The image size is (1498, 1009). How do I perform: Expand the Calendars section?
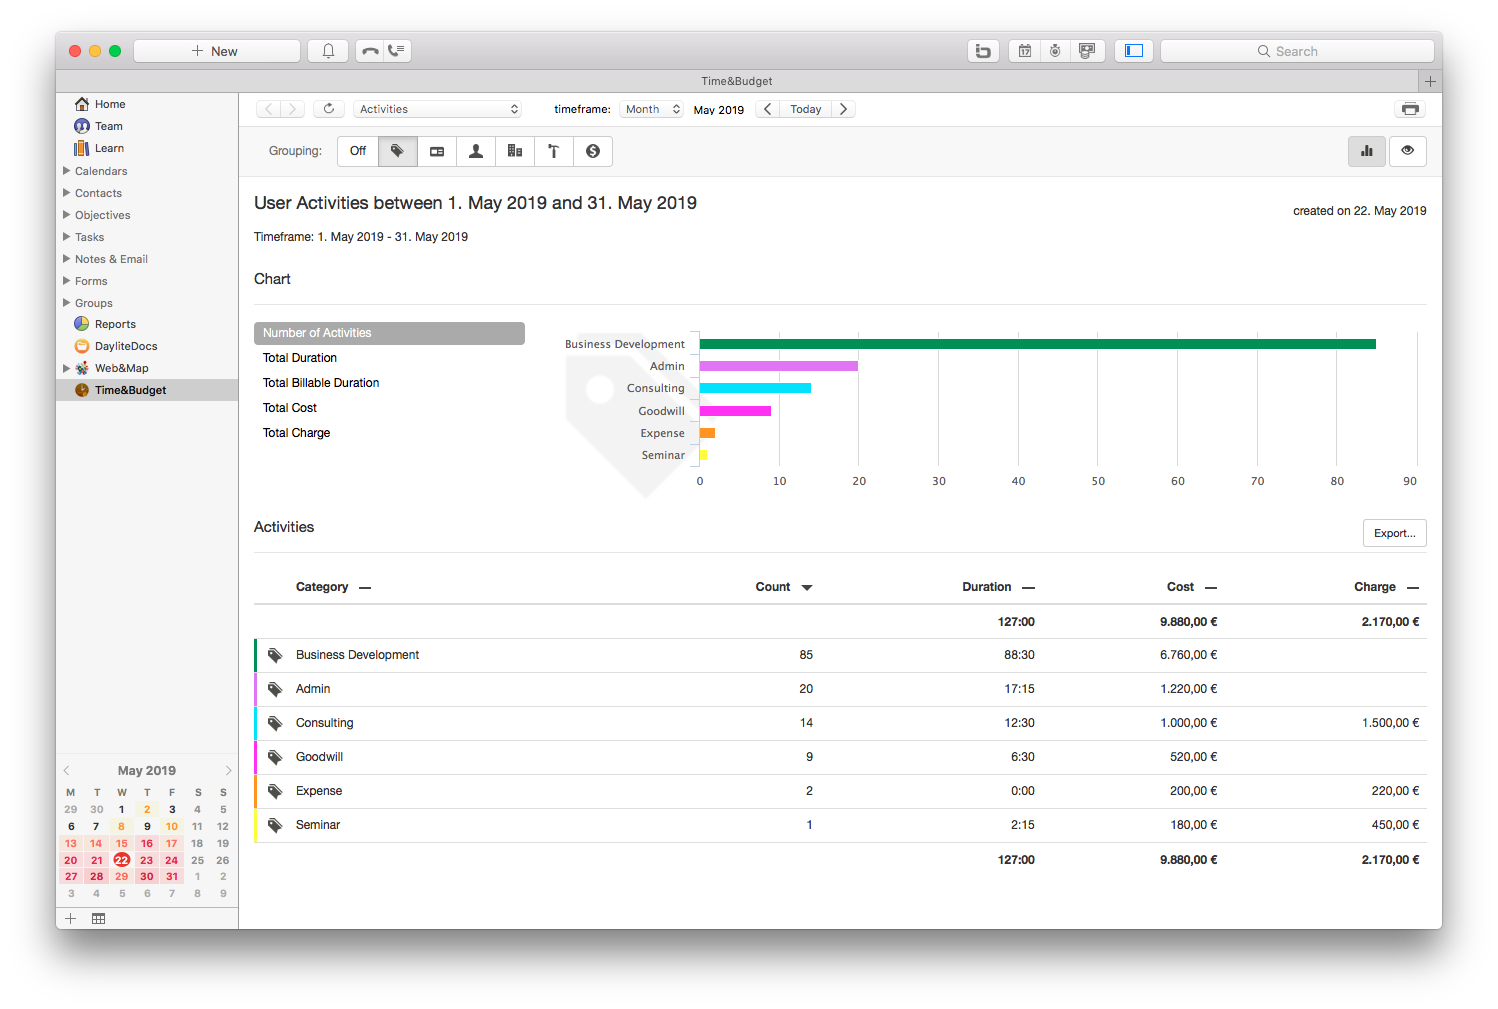pyautogui.click(x=67, y=171)
